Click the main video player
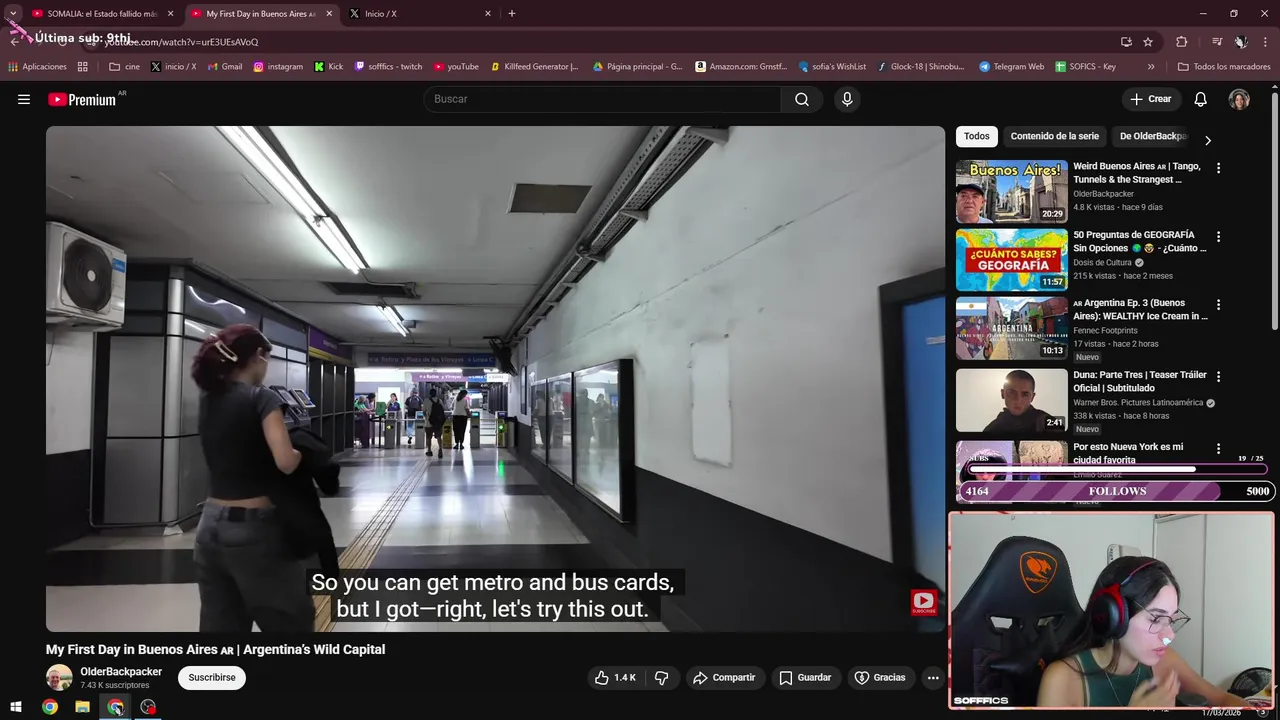1280x720 pixels. click(x=495, y=379)
